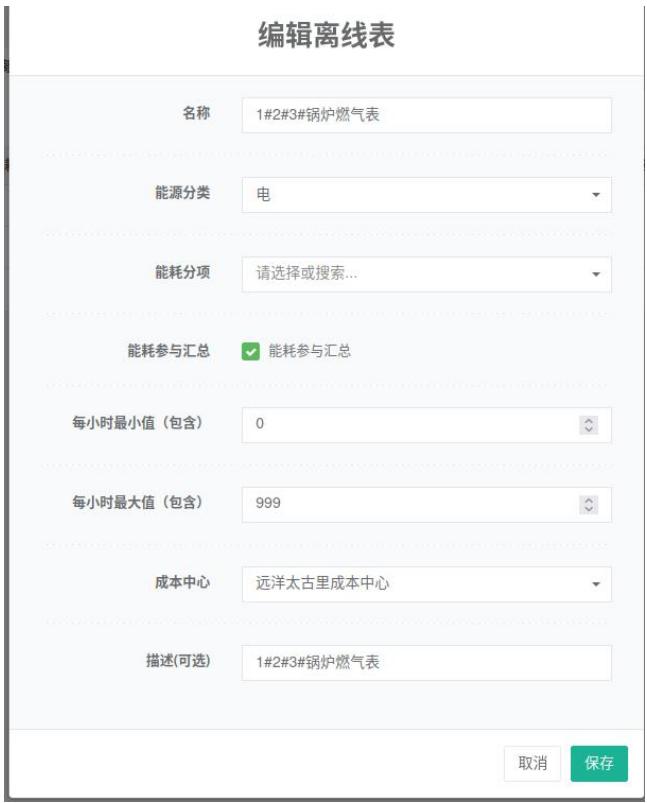Click the caret arrow of 能源分类

click(596, 195)
